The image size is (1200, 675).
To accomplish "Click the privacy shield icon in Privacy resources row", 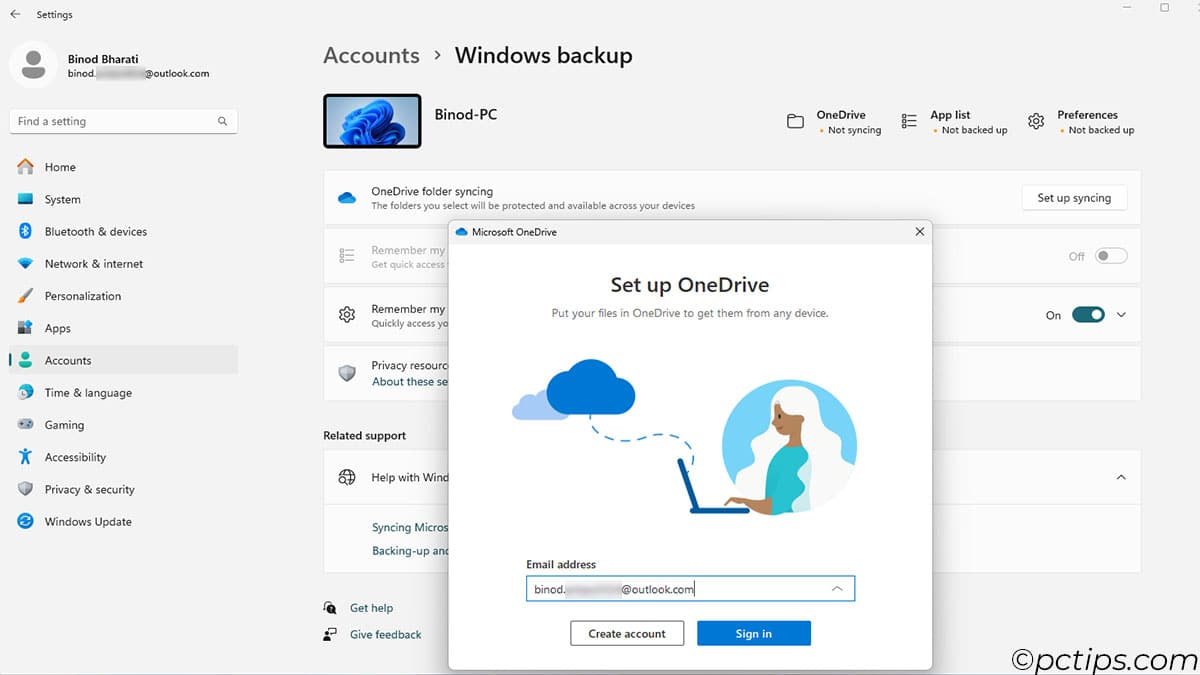I will click(x=347, y=373).
